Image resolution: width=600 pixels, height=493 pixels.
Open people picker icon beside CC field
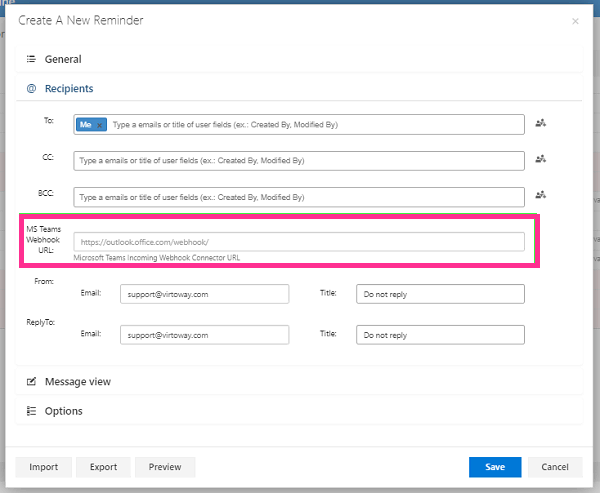click(540, 159)
